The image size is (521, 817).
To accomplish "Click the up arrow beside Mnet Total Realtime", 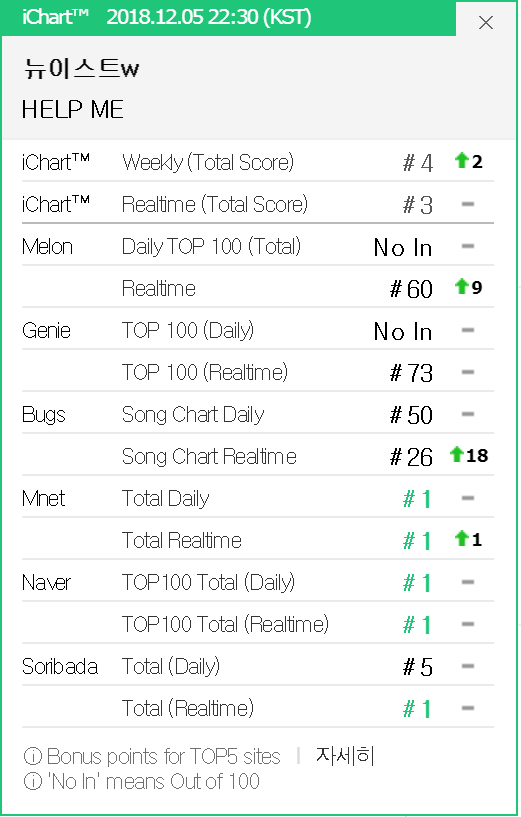I will 461,538.
